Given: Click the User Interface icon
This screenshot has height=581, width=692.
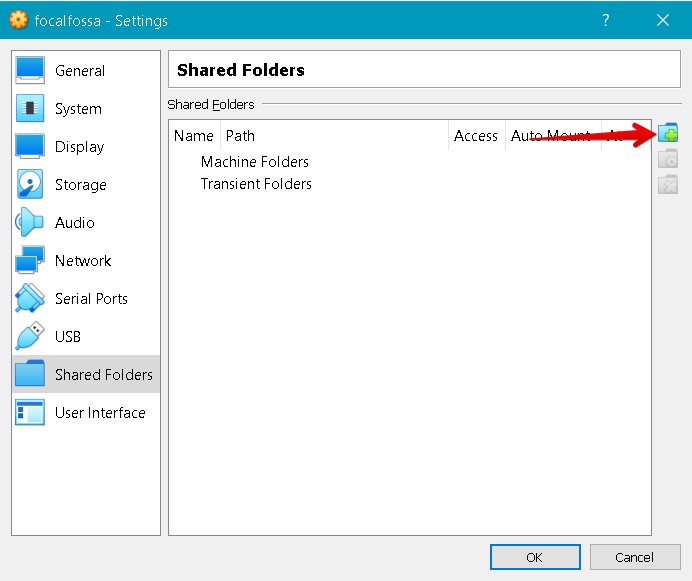Looking at the screenshot, I should pos(30,413).
